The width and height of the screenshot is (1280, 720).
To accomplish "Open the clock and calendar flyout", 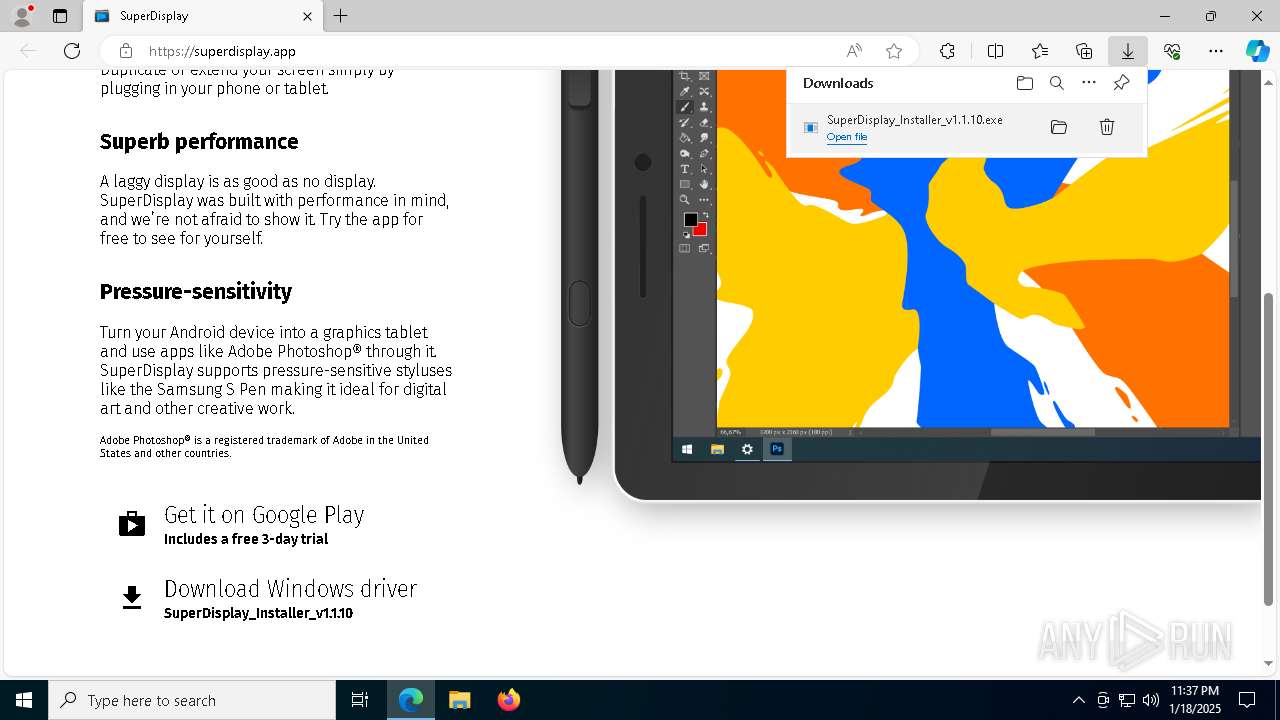I will coord(1194,700).
